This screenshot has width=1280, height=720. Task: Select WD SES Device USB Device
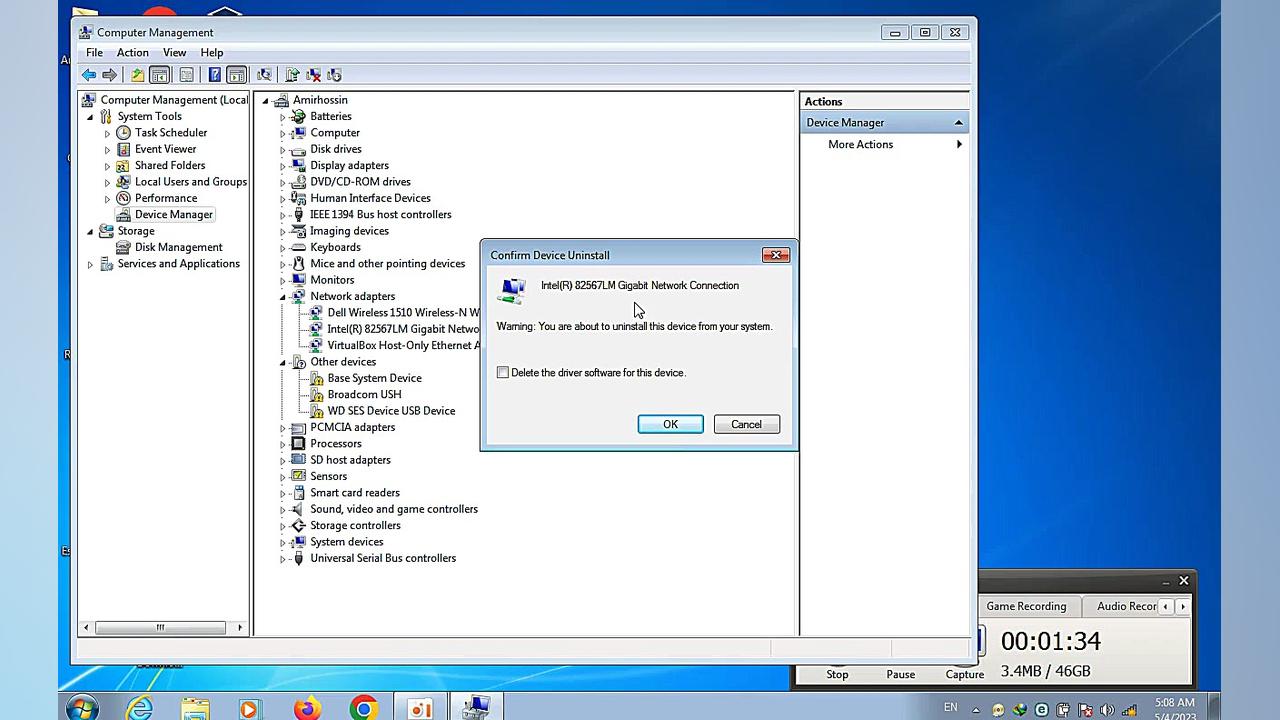391,411
